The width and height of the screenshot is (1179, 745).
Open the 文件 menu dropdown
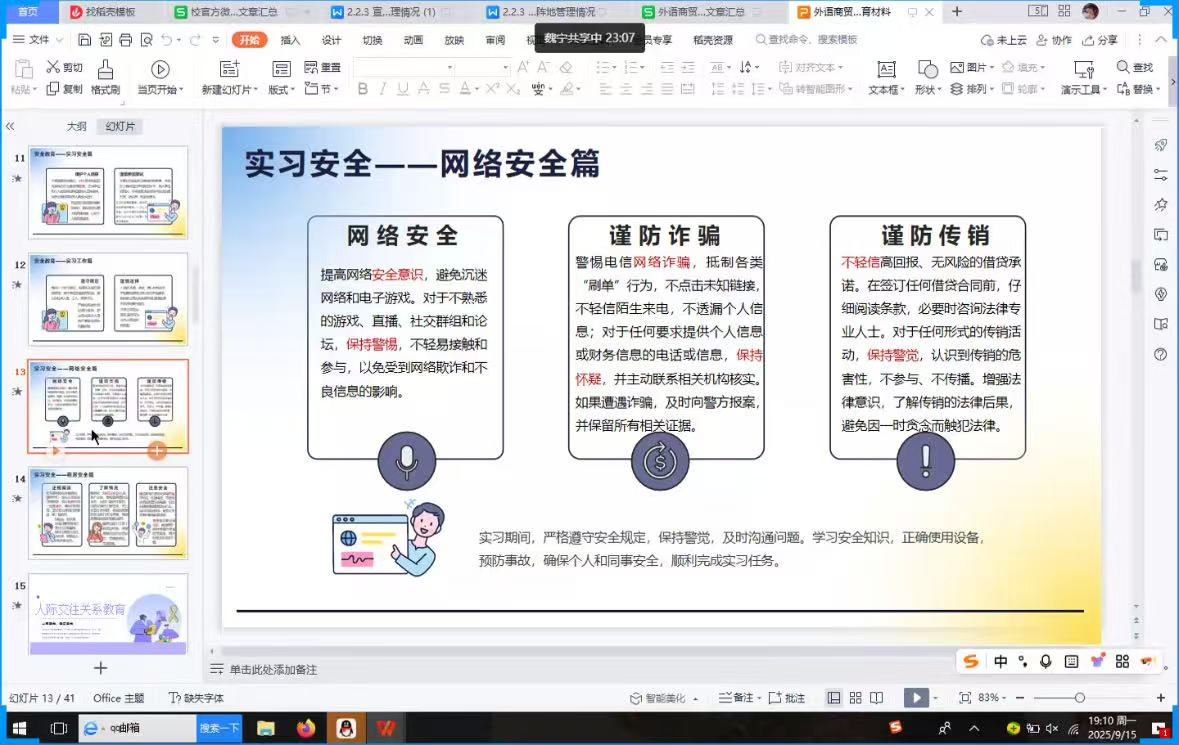pyautogui.click(x=39, y=40)
